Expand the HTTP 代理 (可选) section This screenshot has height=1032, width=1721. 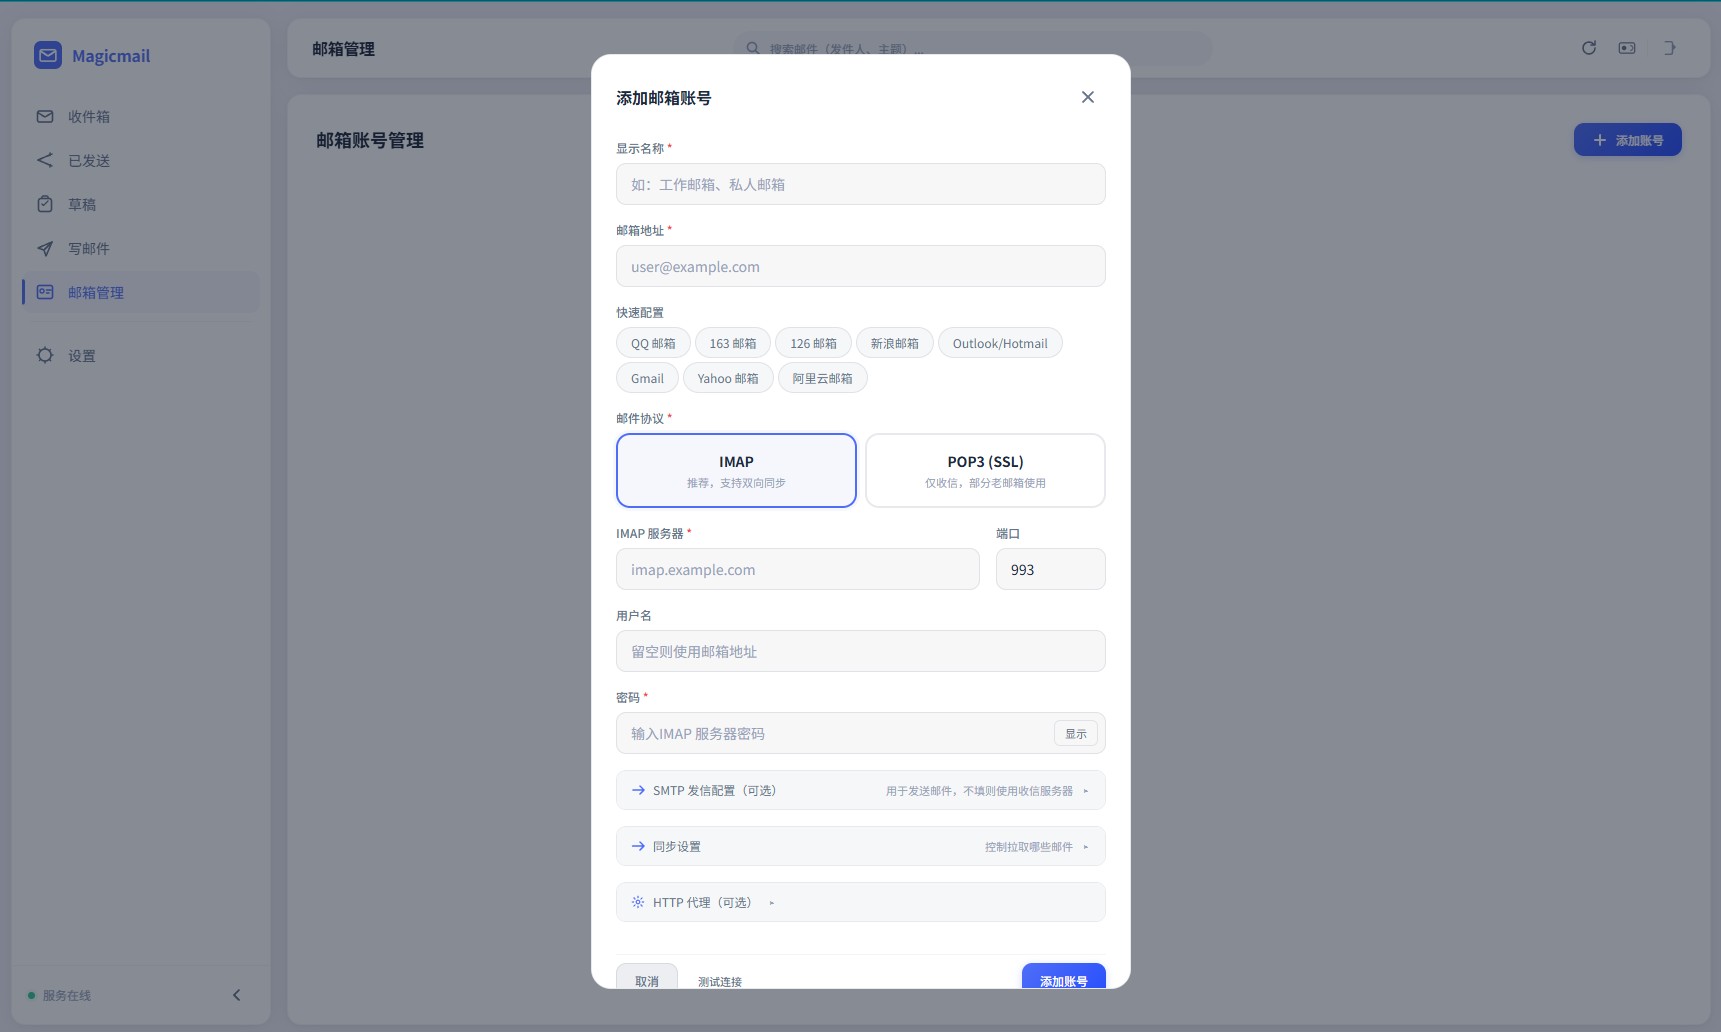[861, 902]
